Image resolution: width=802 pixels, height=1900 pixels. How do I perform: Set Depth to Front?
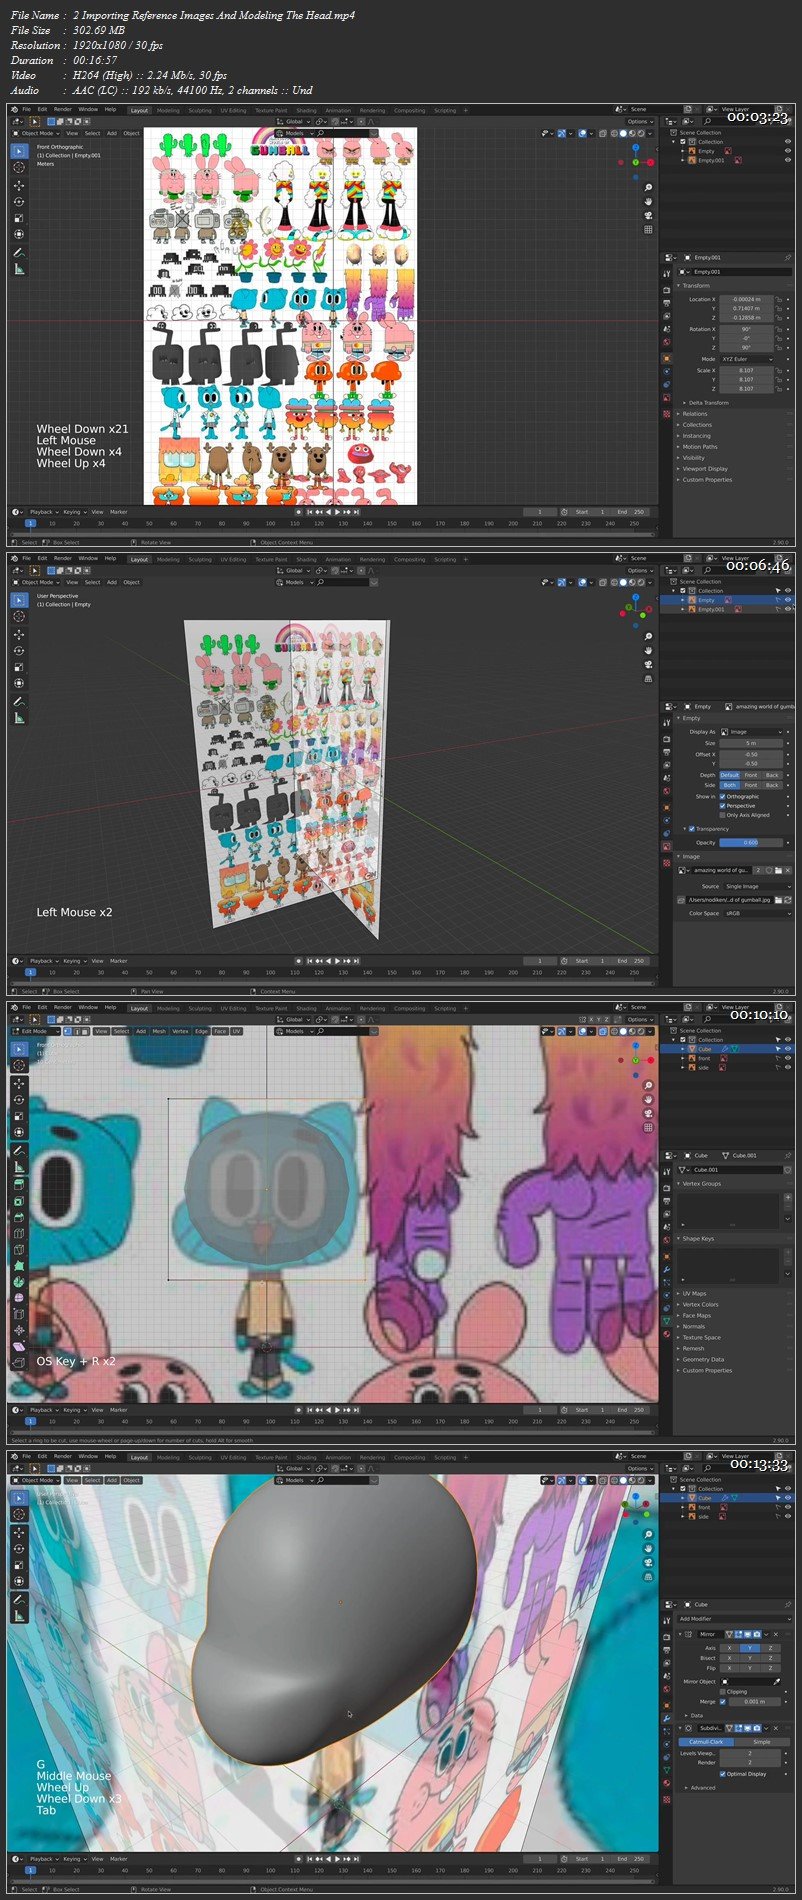click(x=751, y=775)
